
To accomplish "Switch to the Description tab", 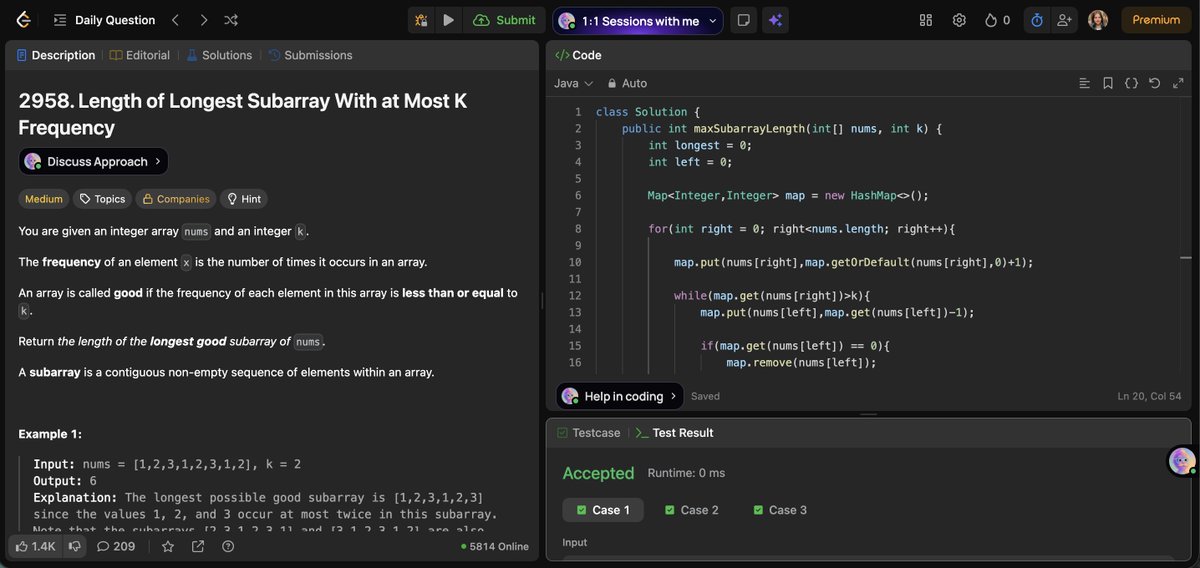I will (x=56, y=55).
